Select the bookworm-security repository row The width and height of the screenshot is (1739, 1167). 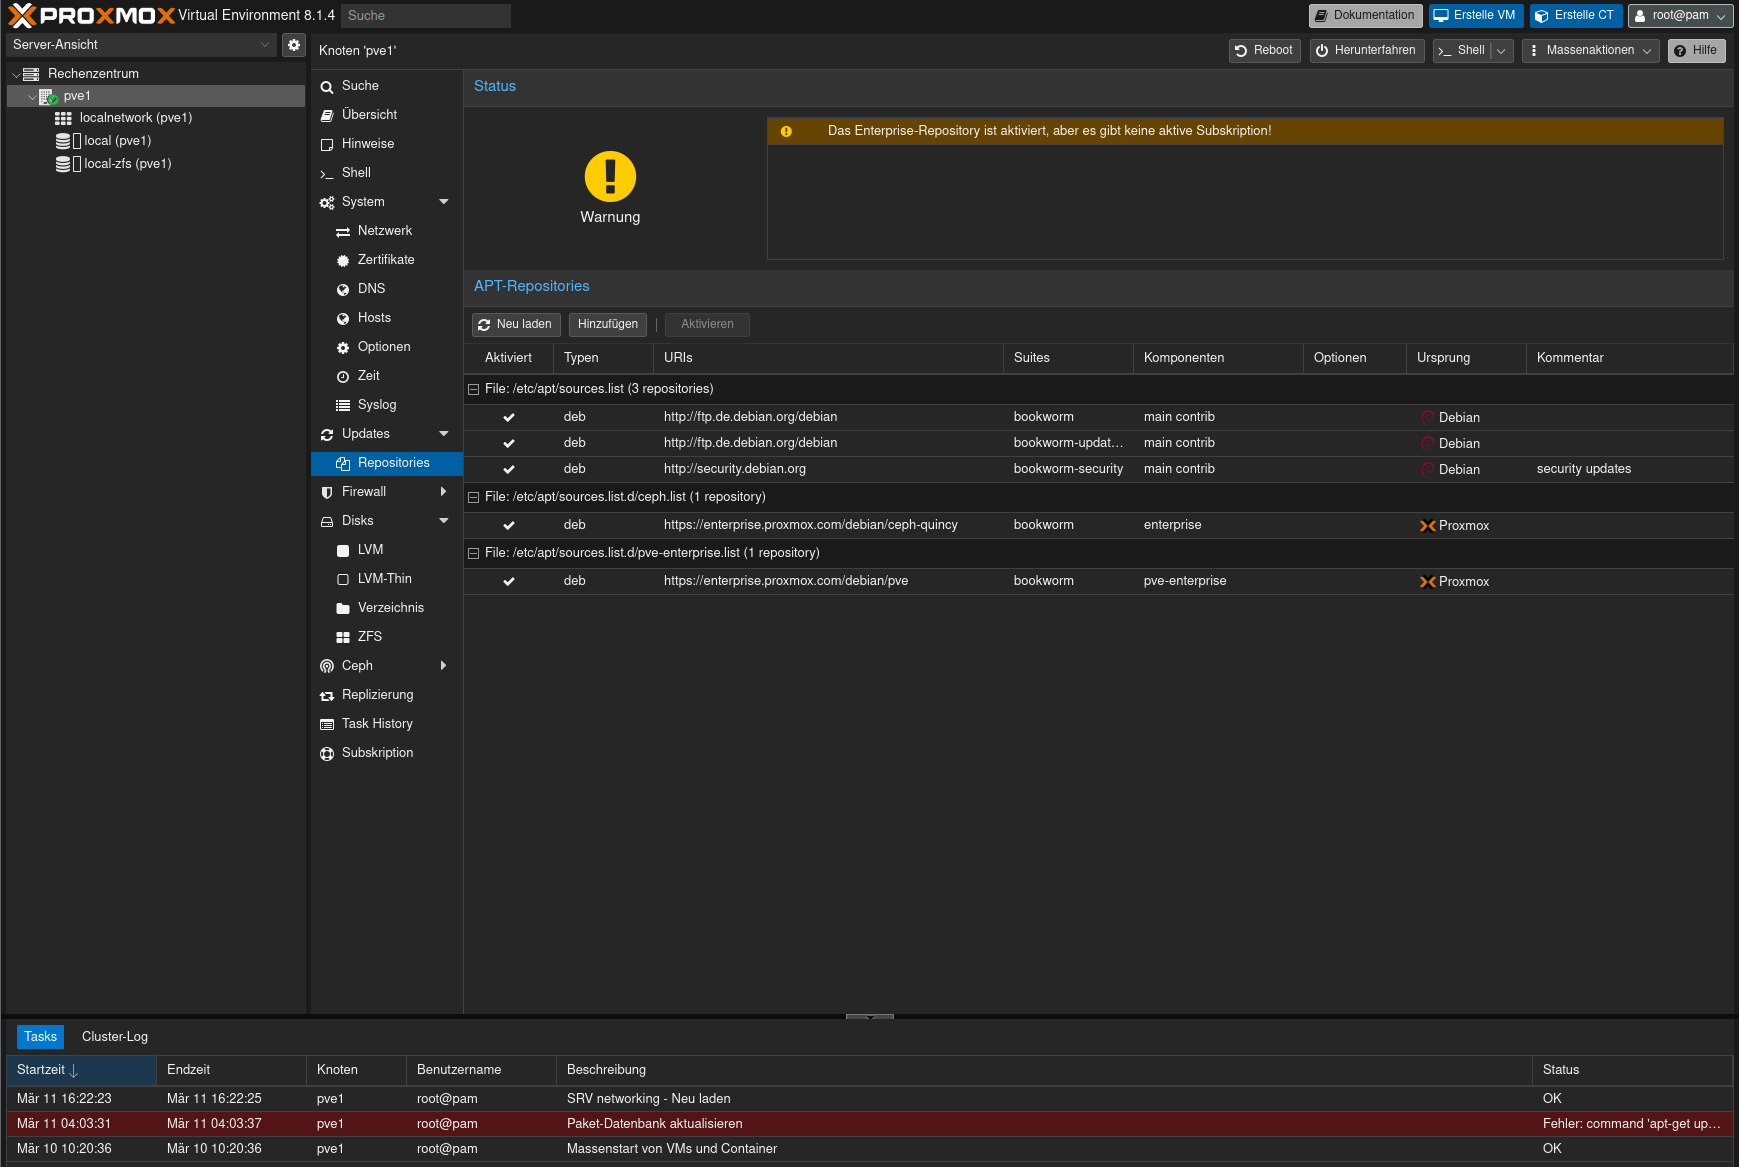coord(1098,469)
